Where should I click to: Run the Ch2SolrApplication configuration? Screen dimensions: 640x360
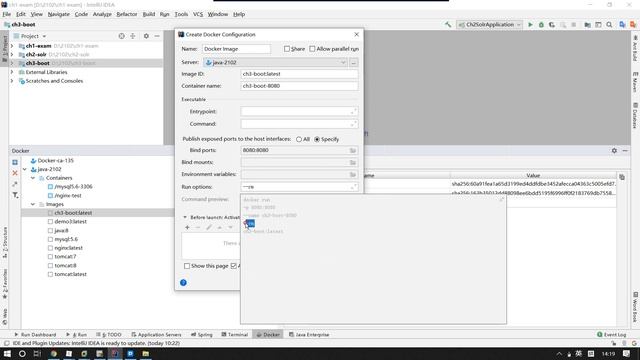(530, 25)
